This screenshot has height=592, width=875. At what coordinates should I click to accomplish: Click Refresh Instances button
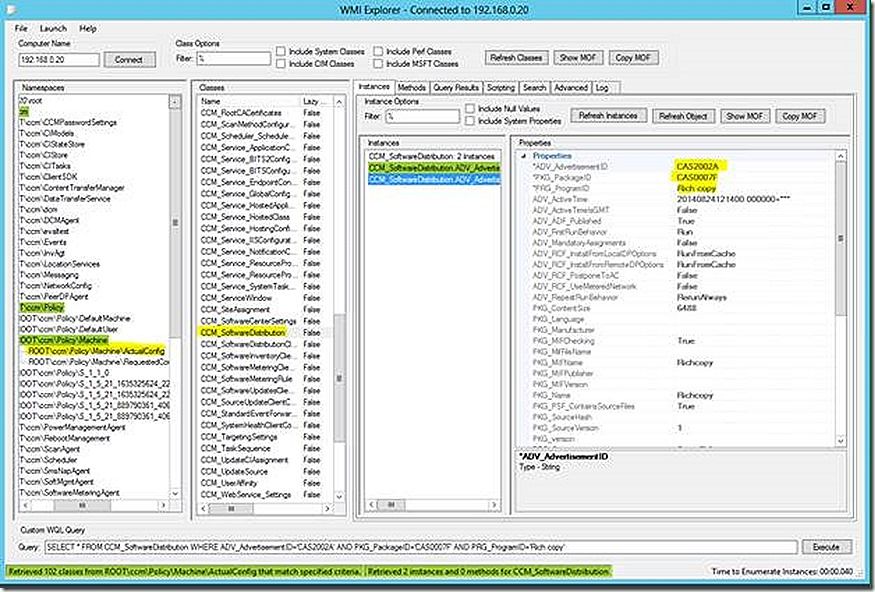[x=608, y=116]
